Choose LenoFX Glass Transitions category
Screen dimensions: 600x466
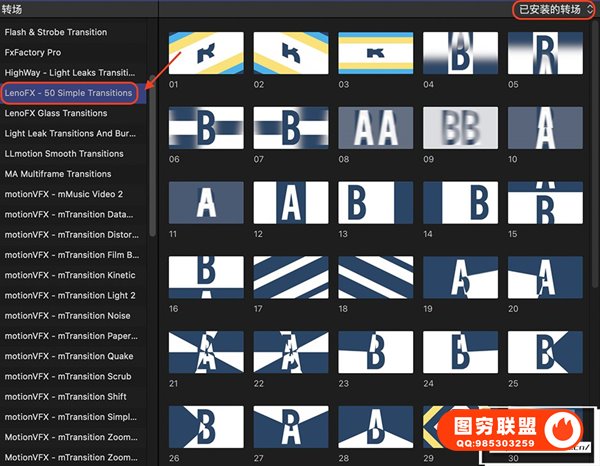pyautogui.click(x=57, y=113)
